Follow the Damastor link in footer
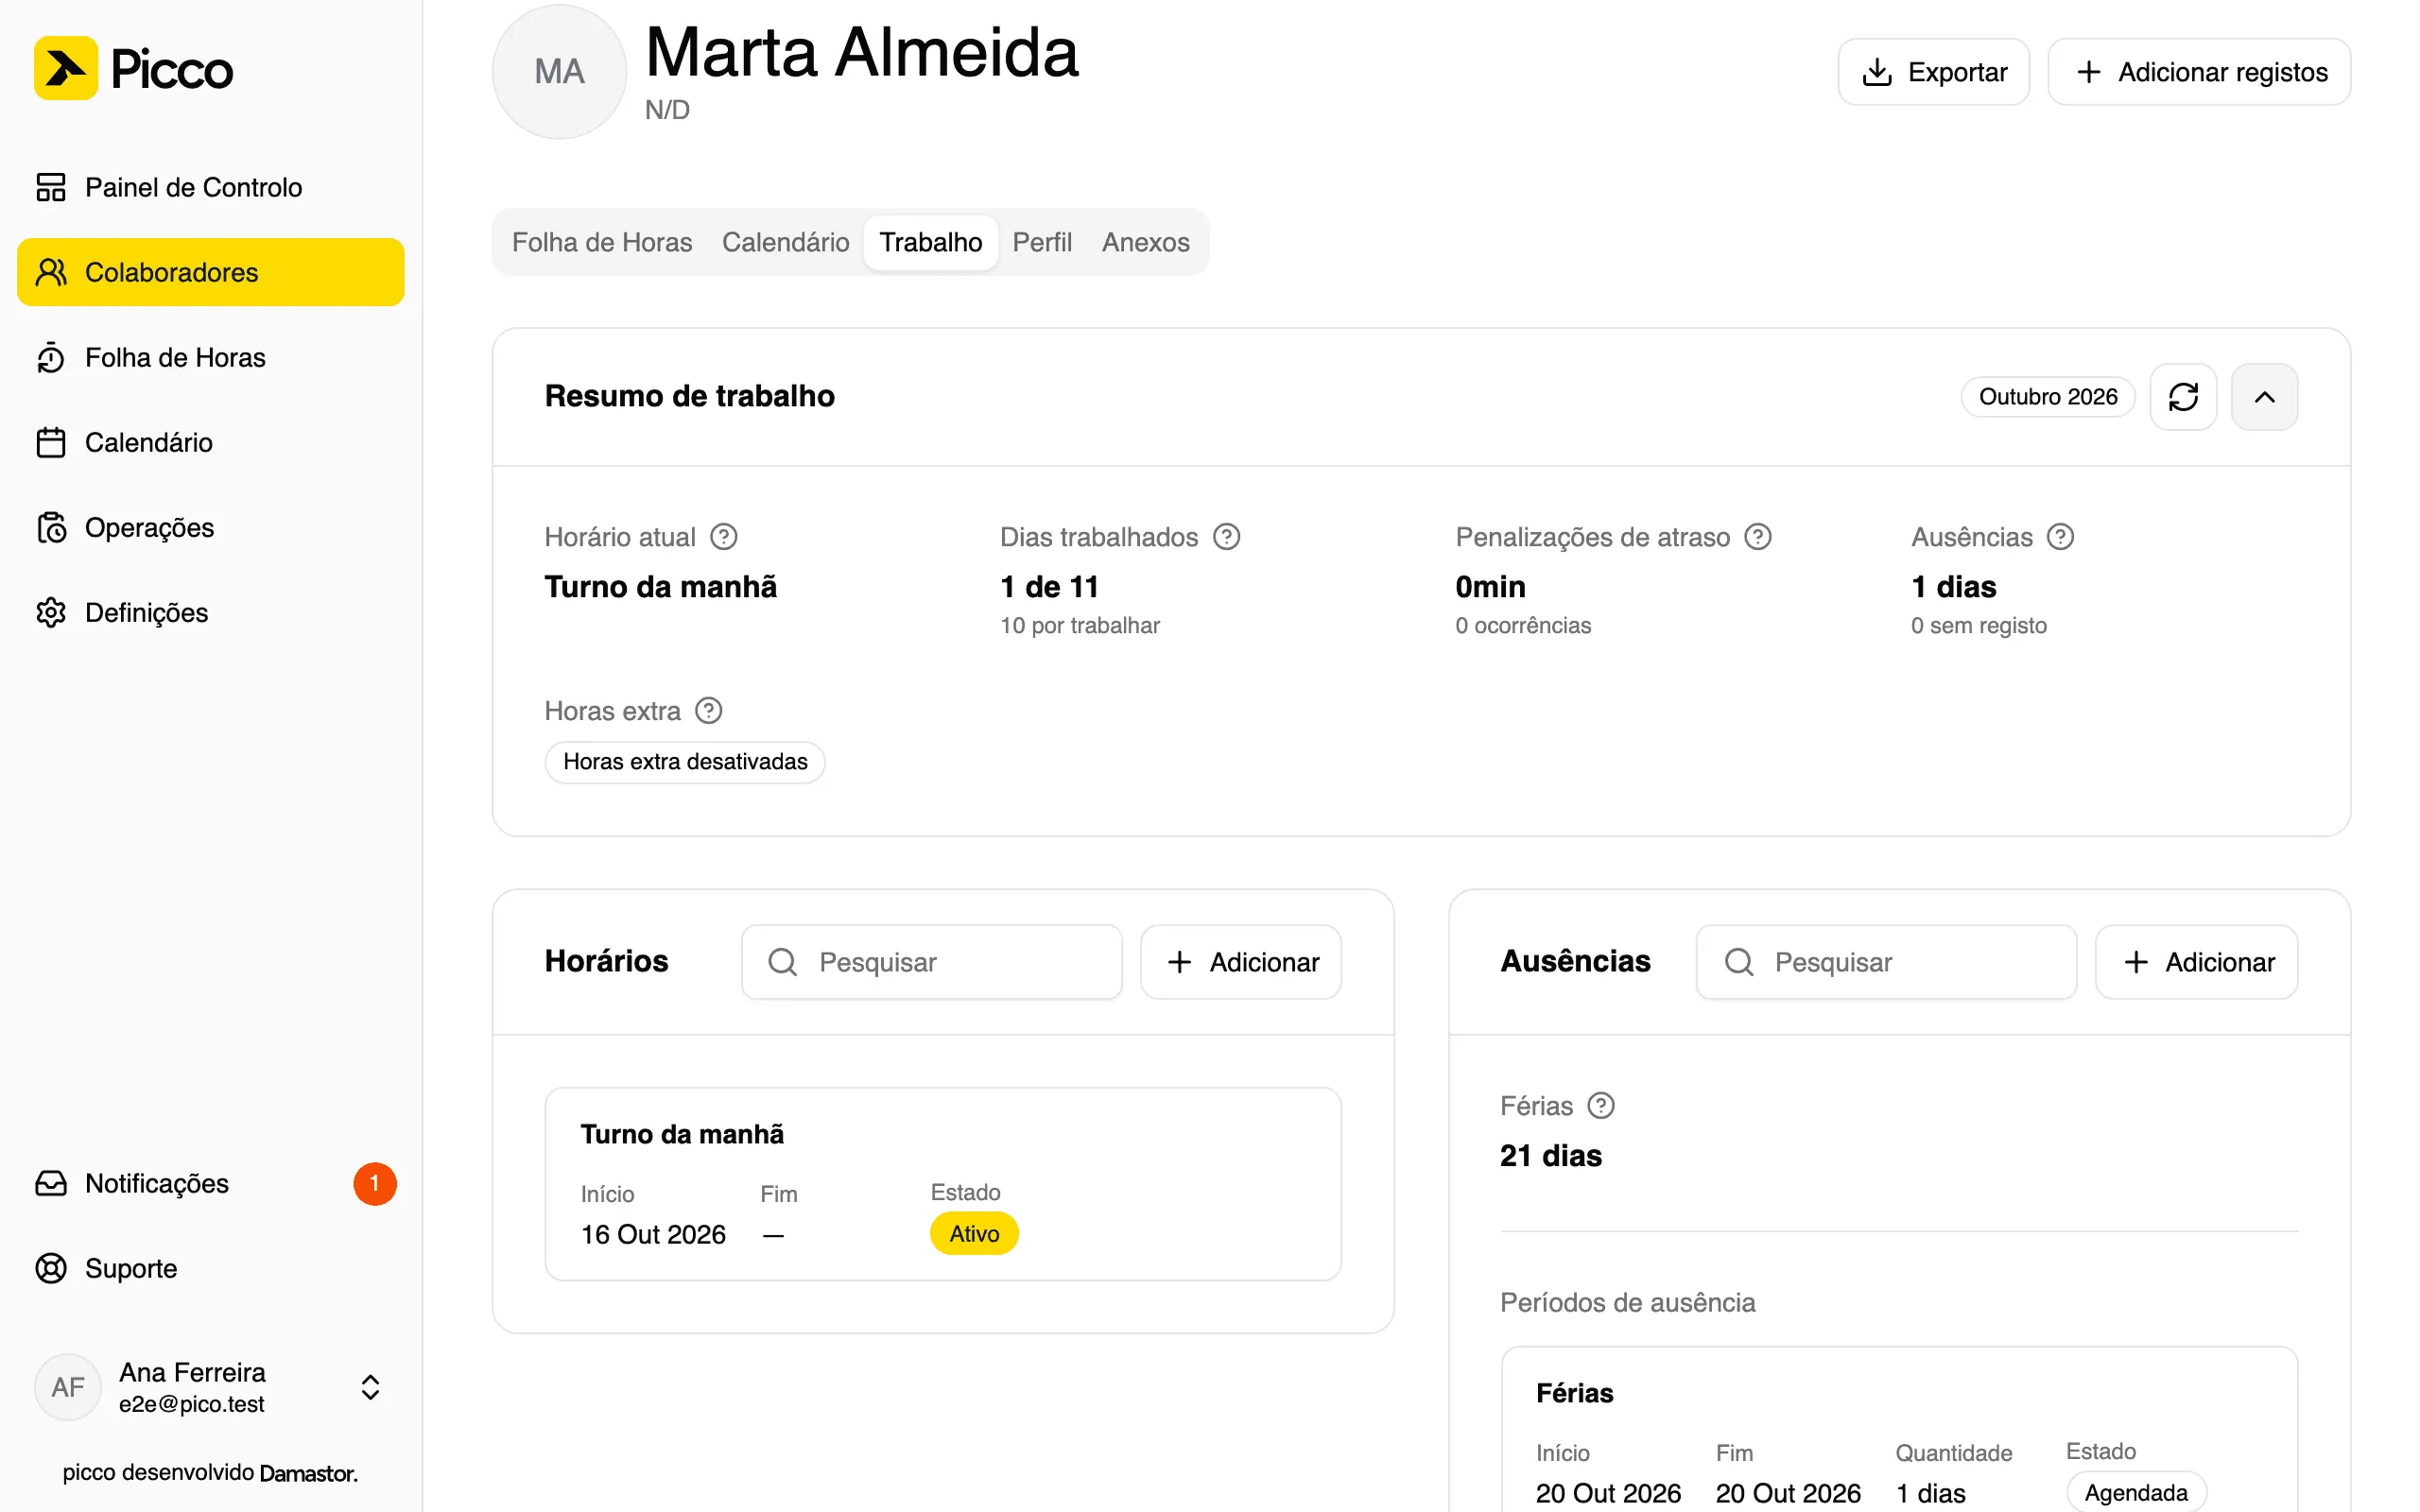The width and height of the screenshot is (2420, 1512). (308, 1473)
